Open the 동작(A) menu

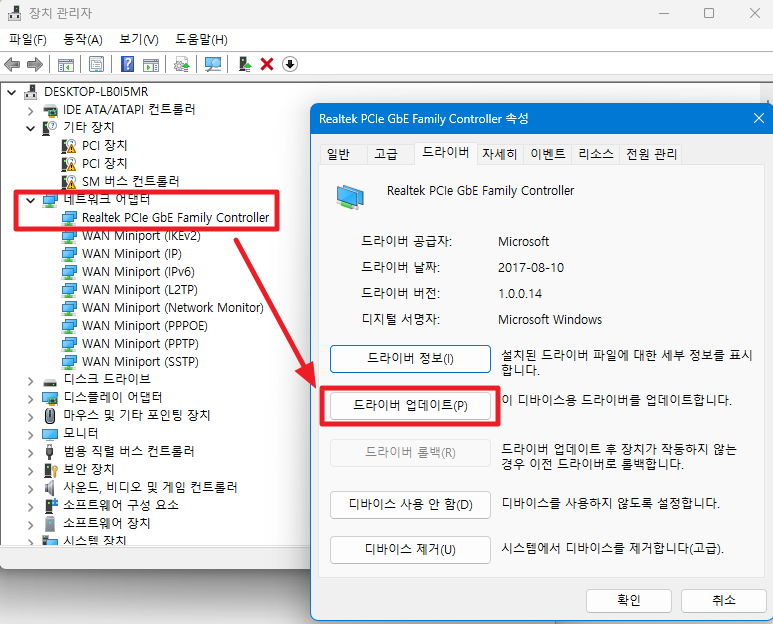[83, 39]
